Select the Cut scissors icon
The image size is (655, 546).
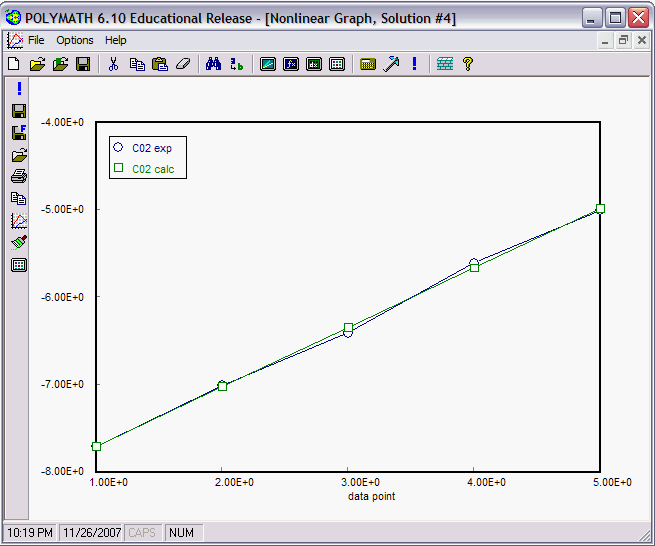[113, 64]
